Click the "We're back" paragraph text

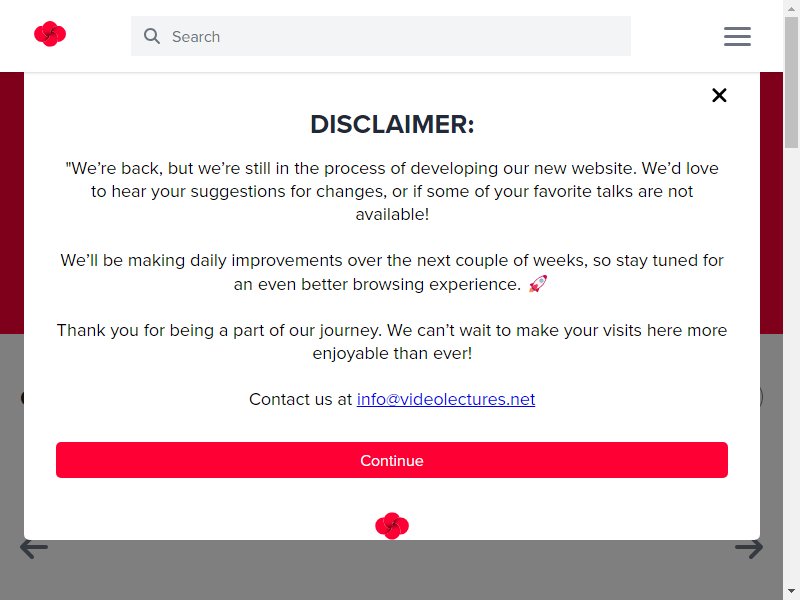392,191
